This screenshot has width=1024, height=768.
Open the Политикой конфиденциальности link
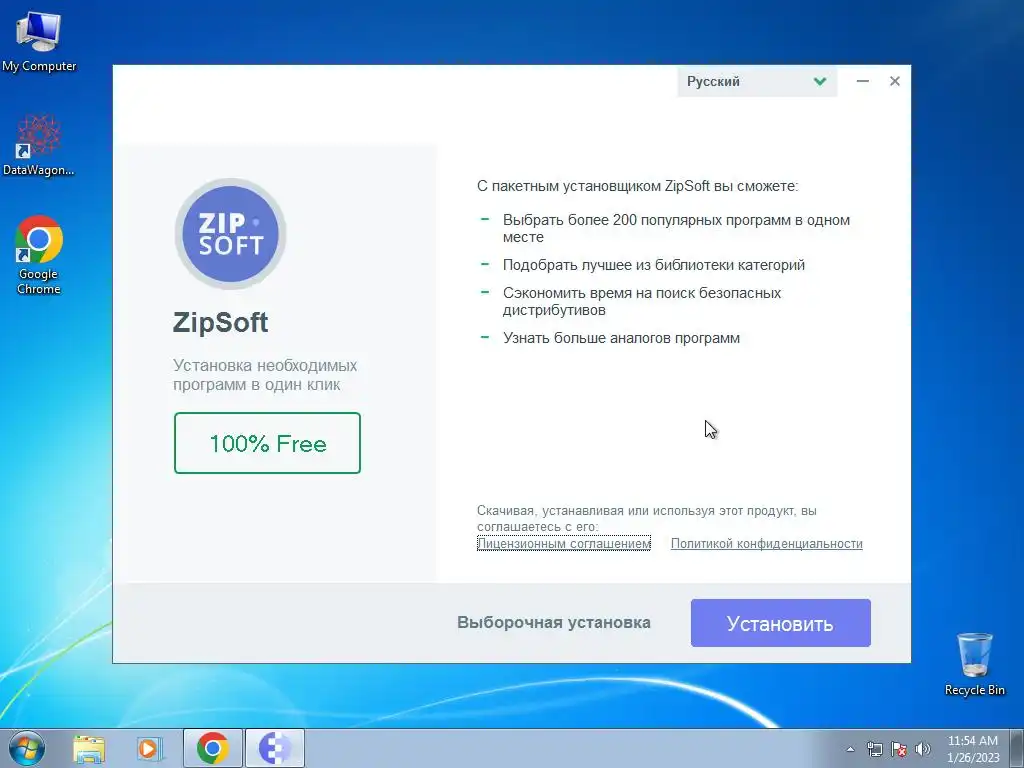tap(767, 543)
